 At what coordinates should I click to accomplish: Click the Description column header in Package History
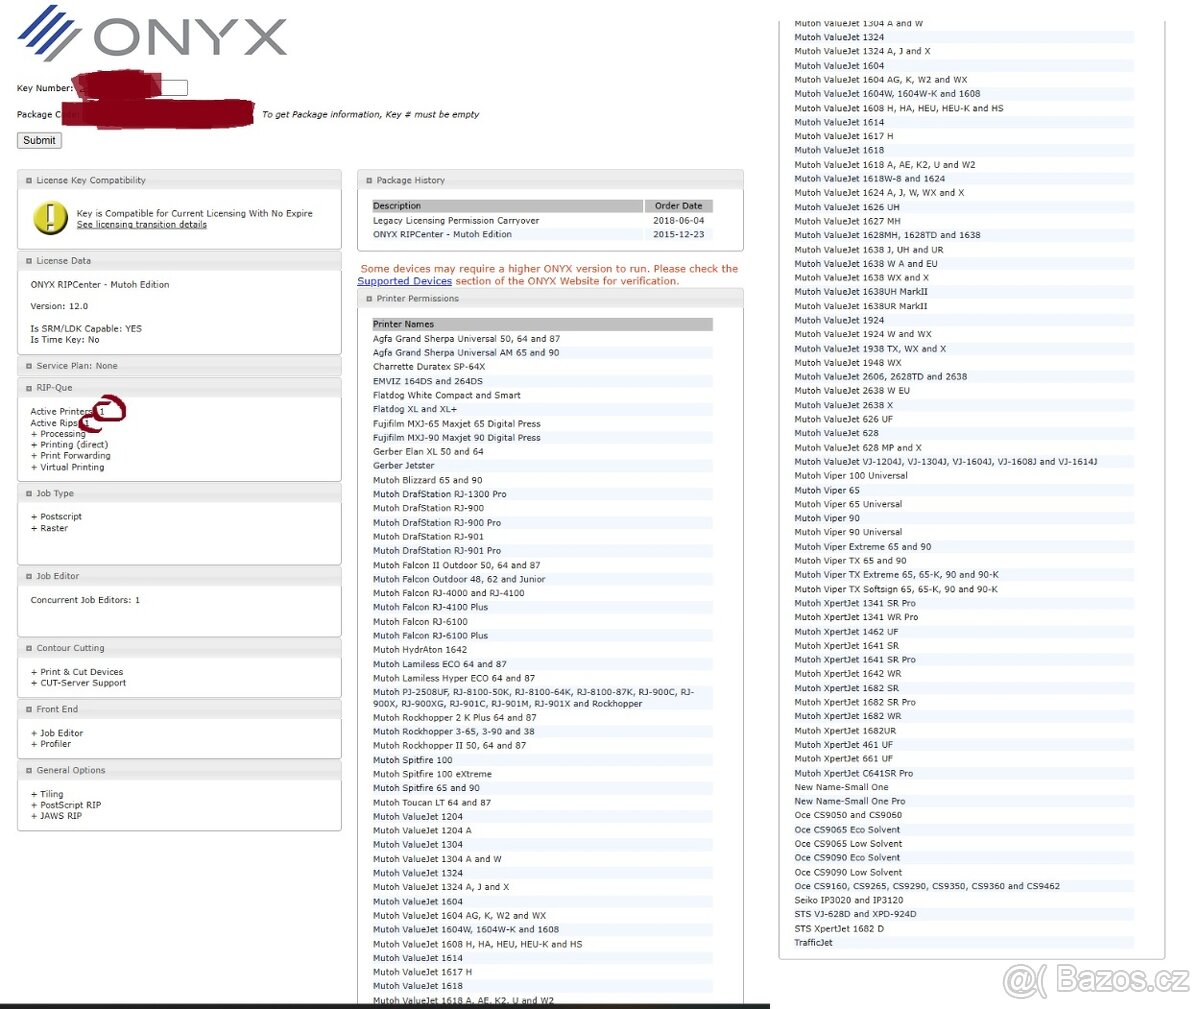tap(507, 206)
